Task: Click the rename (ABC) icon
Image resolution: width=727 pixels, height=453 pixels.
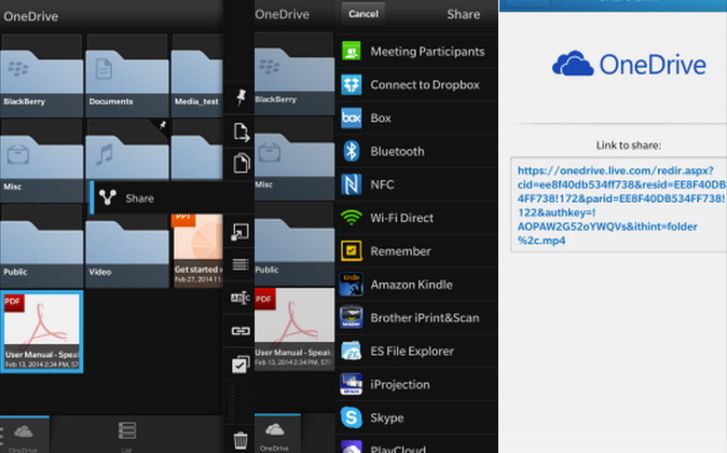Action: pyautogui.click(x=240, y=297)
